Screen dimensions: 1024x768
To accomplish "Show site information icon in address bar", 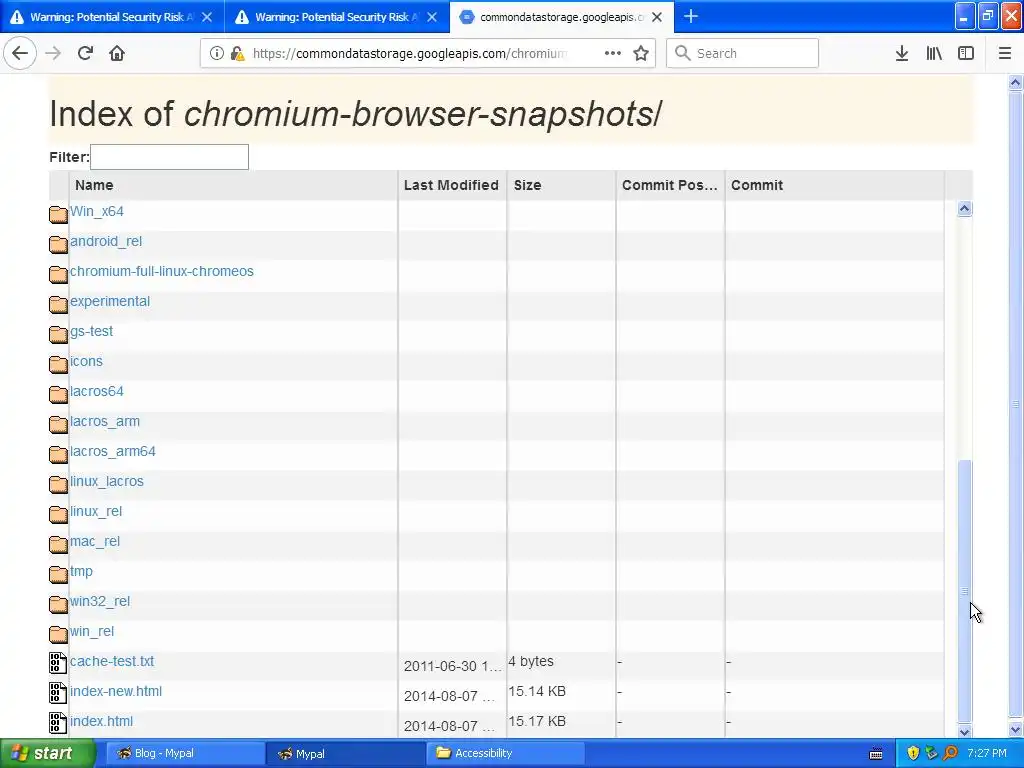I will tap(216, 54).
